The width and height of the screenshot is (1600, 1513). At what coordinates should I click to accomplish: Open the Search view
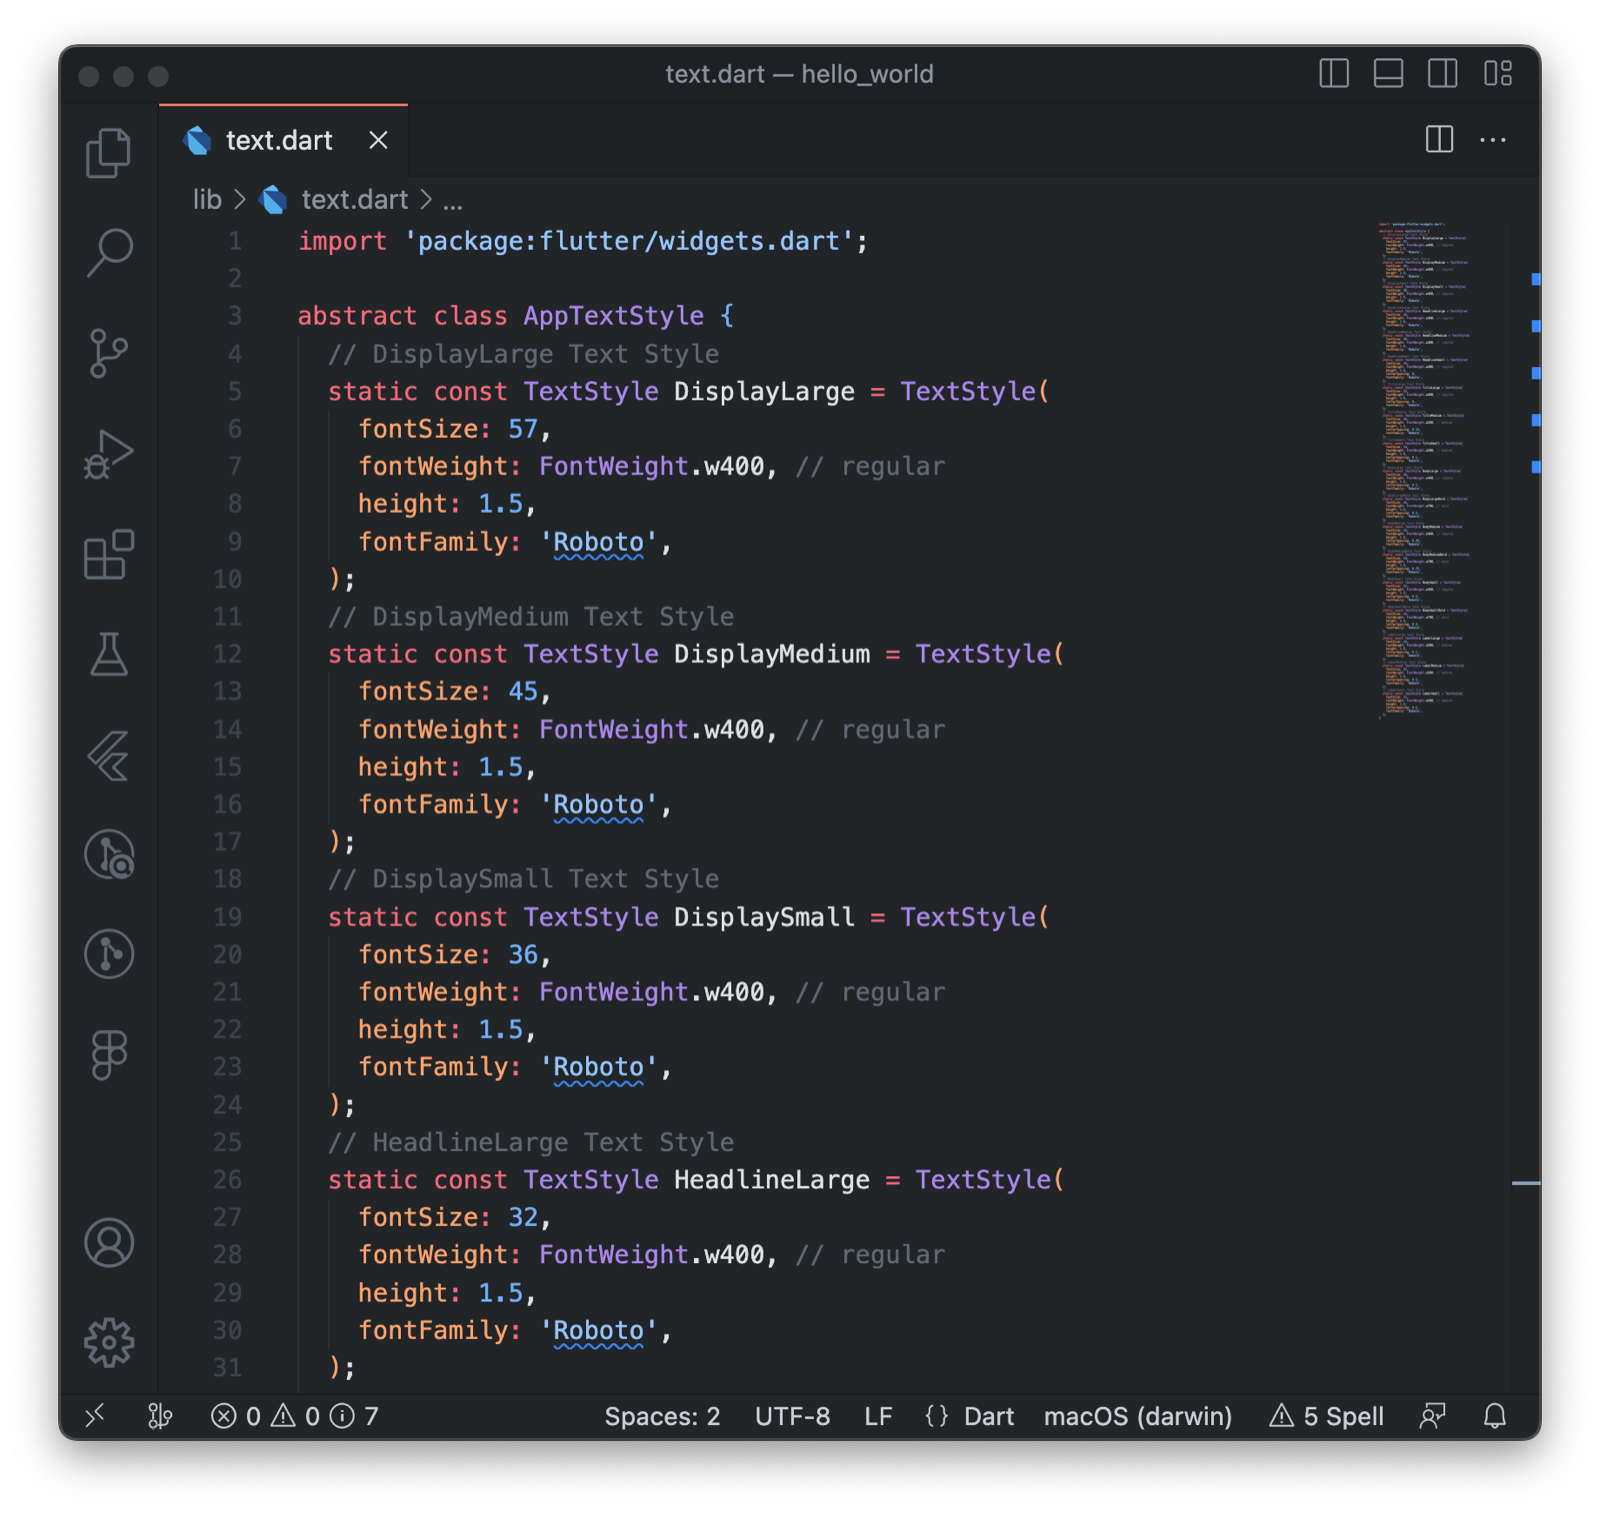[x=108, y=252]
